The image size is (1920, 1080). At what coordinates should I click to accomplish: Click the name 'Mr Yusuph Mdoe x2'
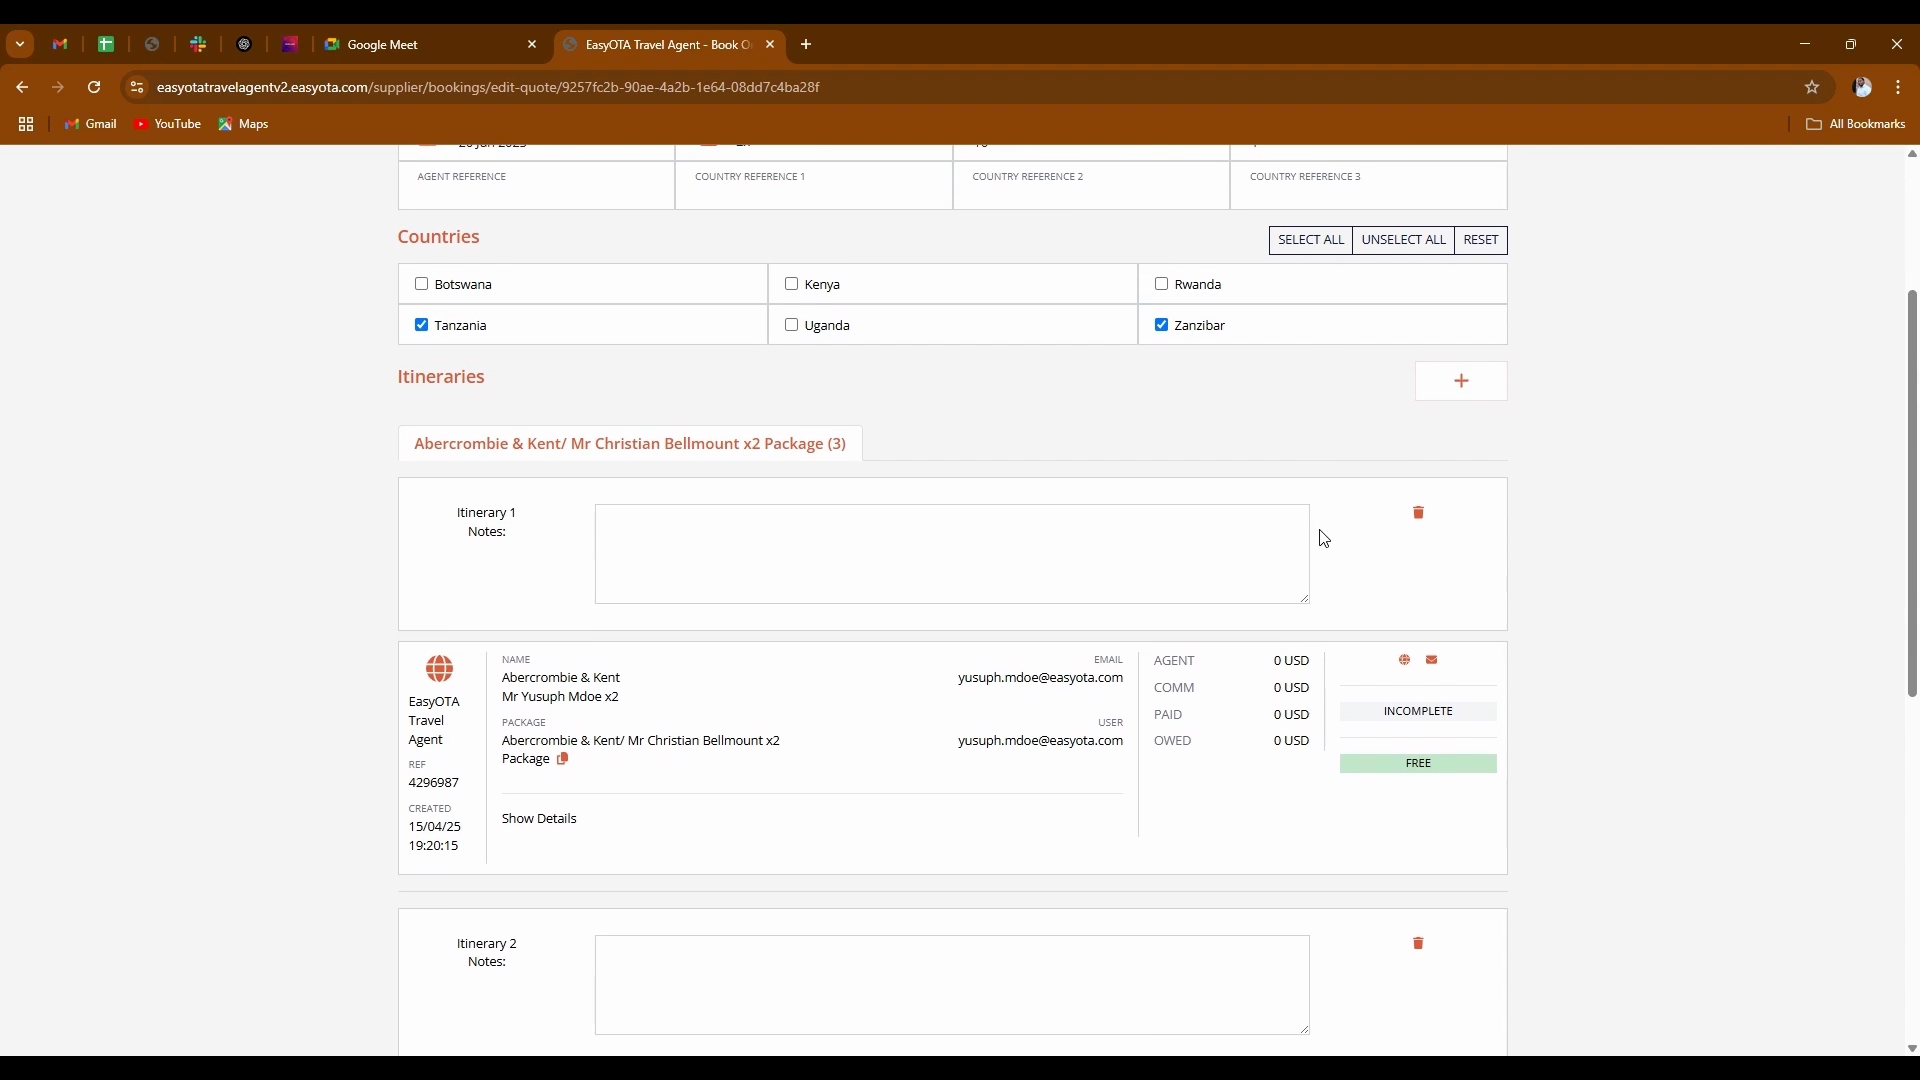click(x=560, y=697)
